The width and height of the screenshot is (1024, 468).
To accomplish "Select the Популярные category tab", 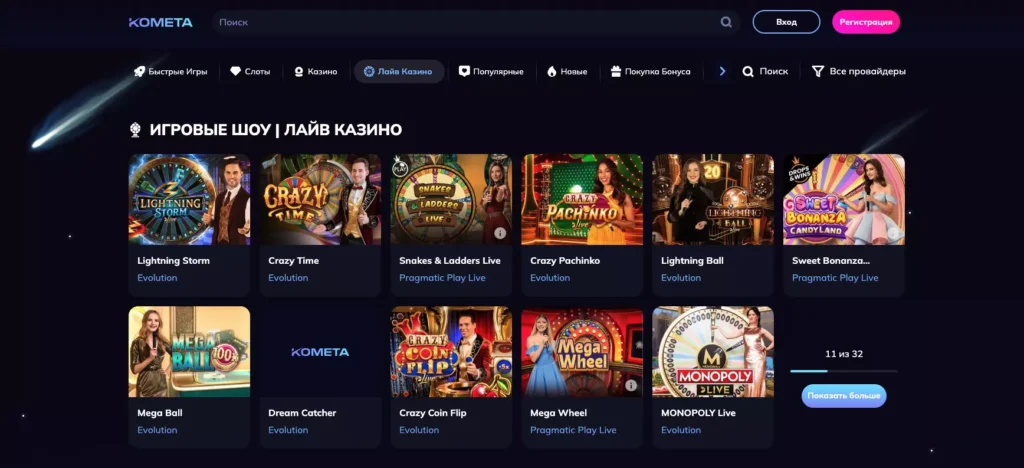I will tap(491, 72).
